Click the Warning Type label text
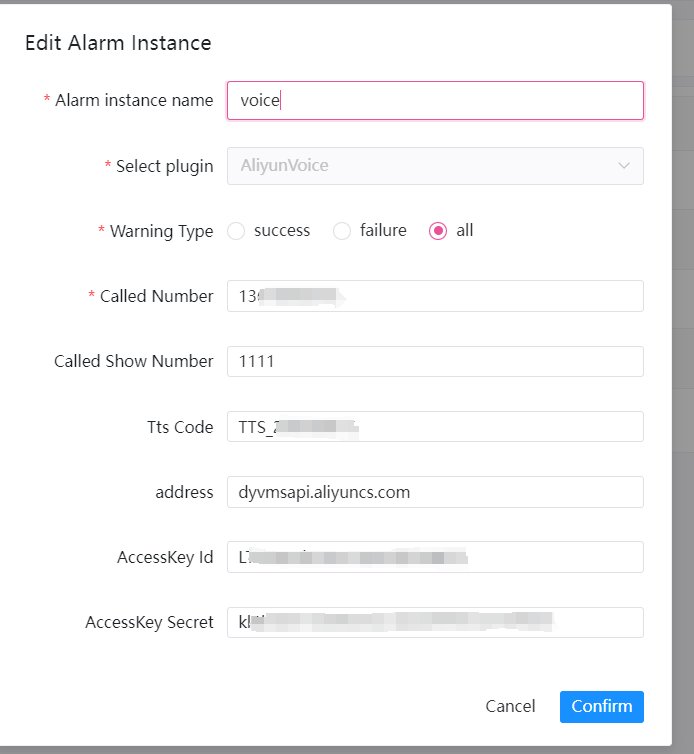Image resolution: width=694 pixels, height=754 pixels. [161, 231]
